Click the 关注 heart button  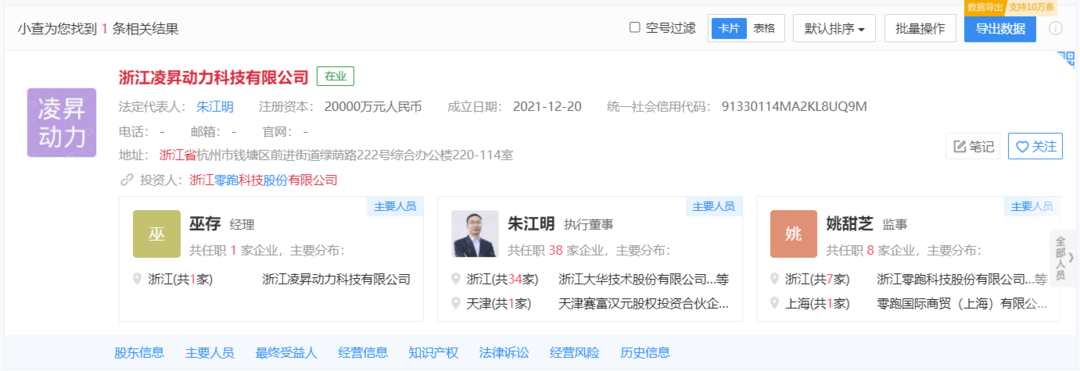pyautogui.click(x=1035, y=146)
